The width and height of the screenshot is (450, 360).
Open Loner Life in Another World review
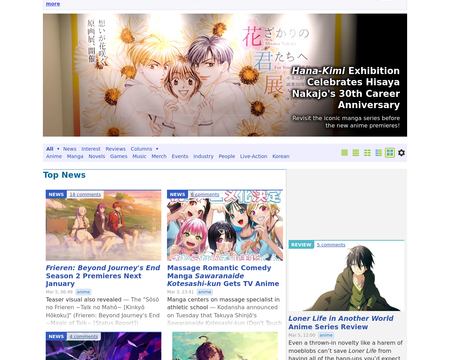341,323
